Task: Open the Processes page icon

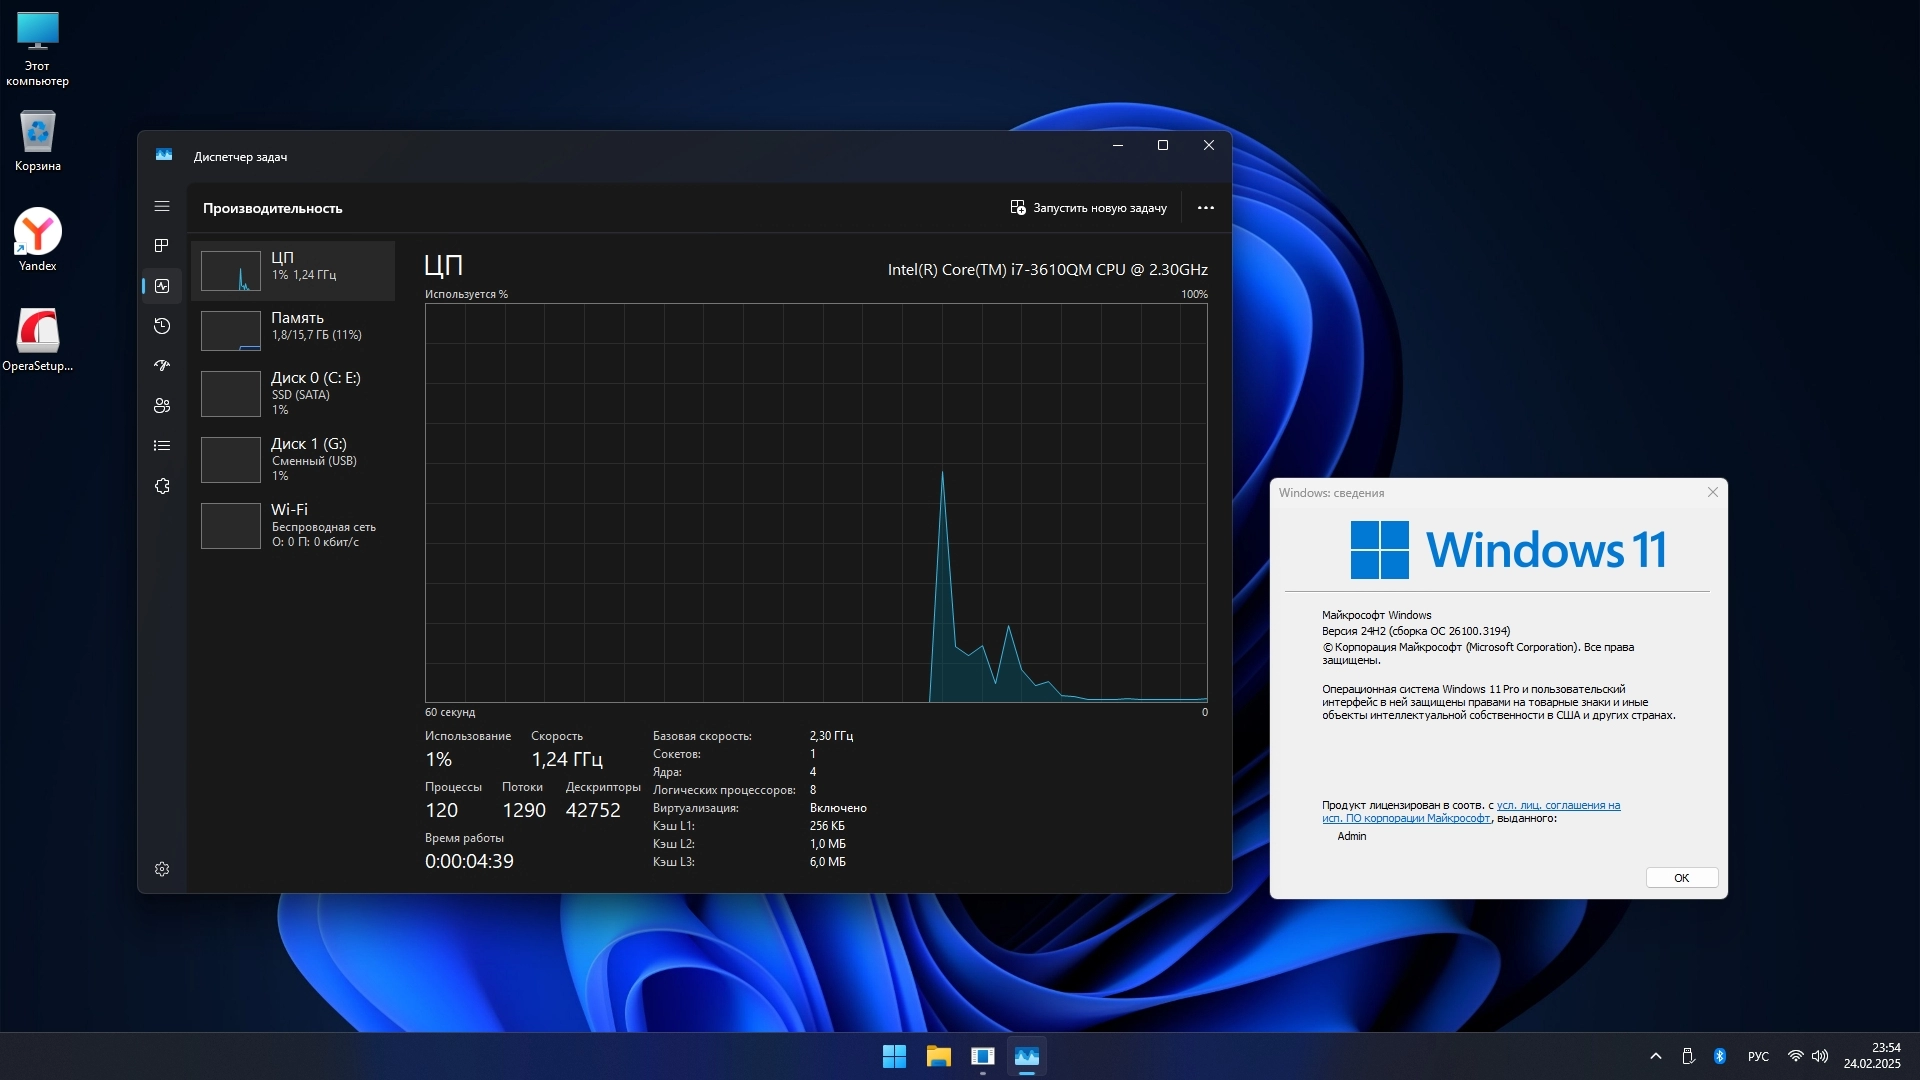Action: coord(162,246)
